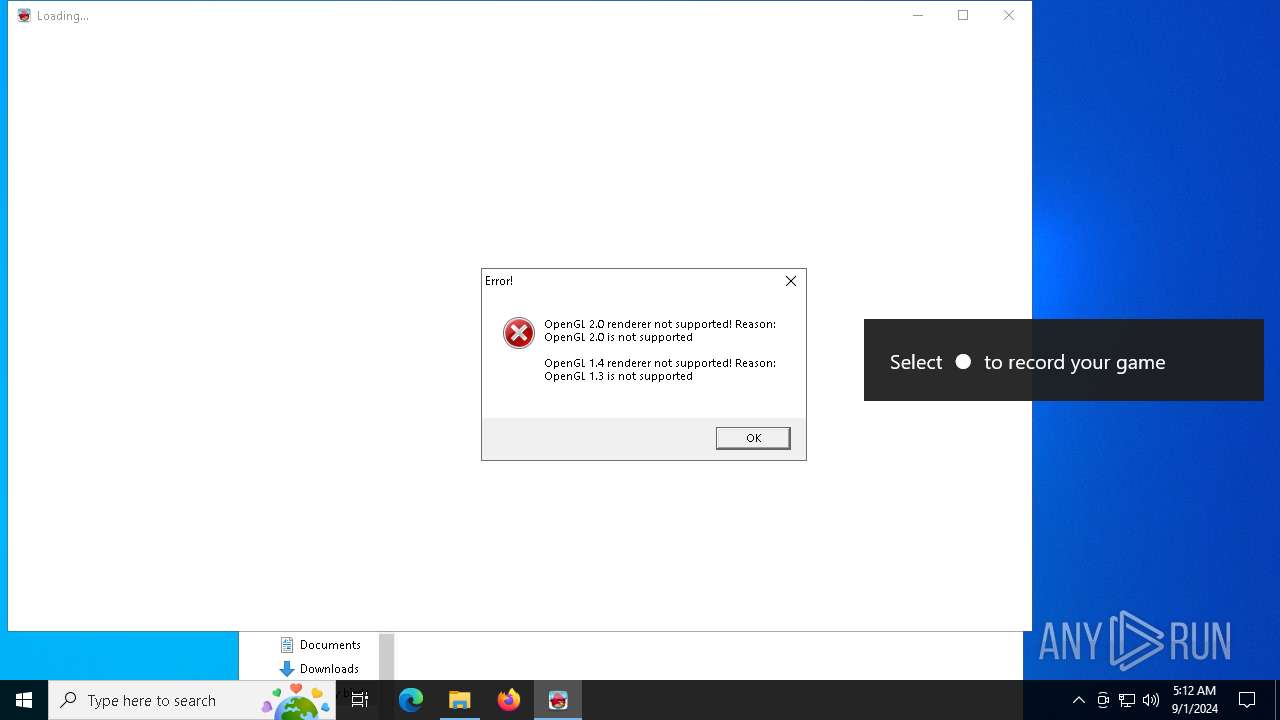Image resolution: width=1280 pixels, height=720 pixels.
Task: Click the record circle in game bar tip
Action: [x=963, y=361]
